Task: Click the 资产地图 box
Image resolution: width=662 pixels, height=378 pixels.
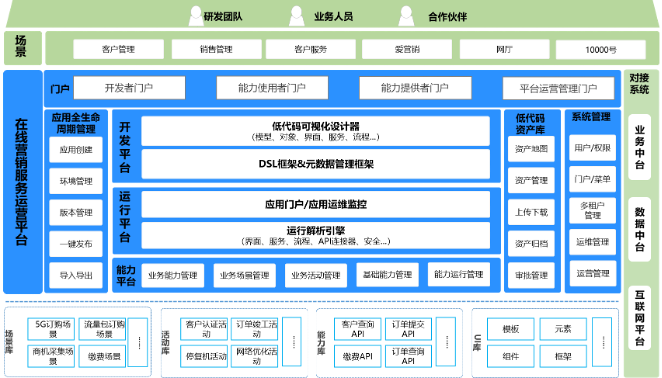Action: coord(531,149)
